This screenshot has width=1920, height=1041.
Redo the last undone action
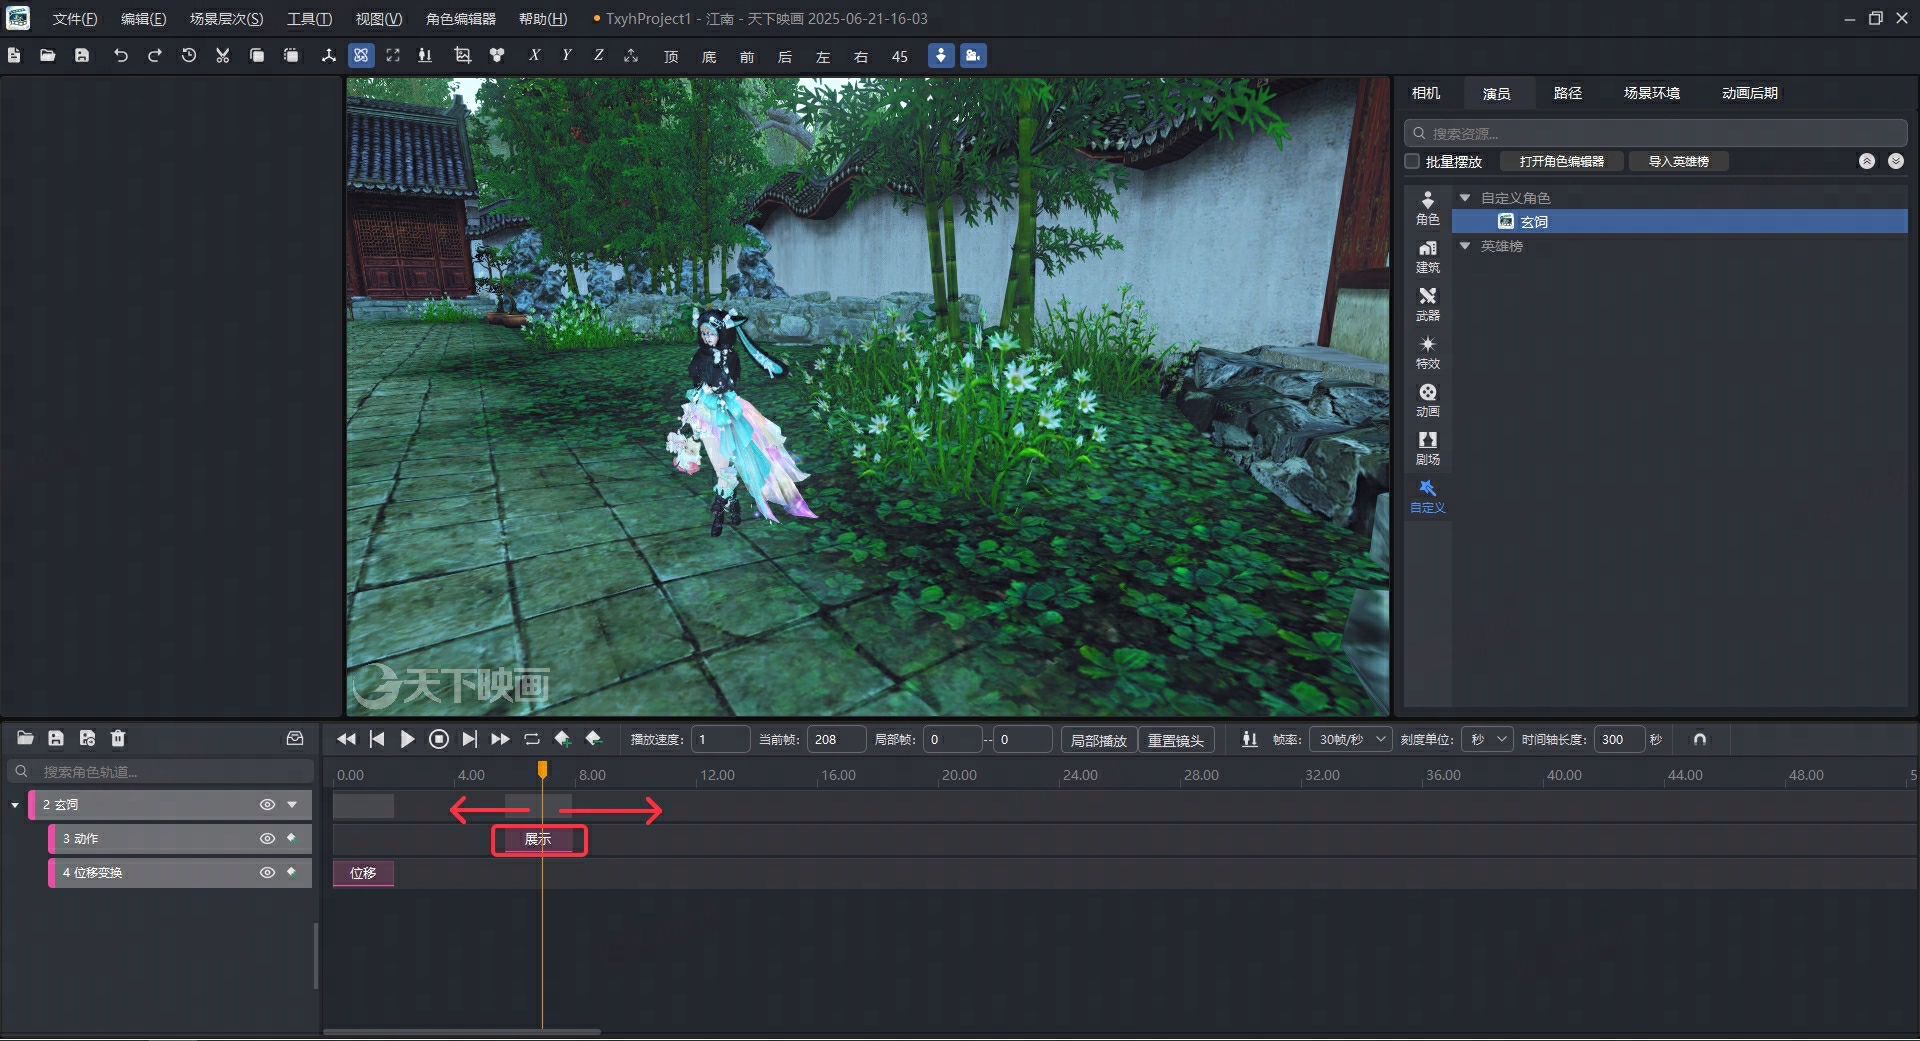[155, 56]
